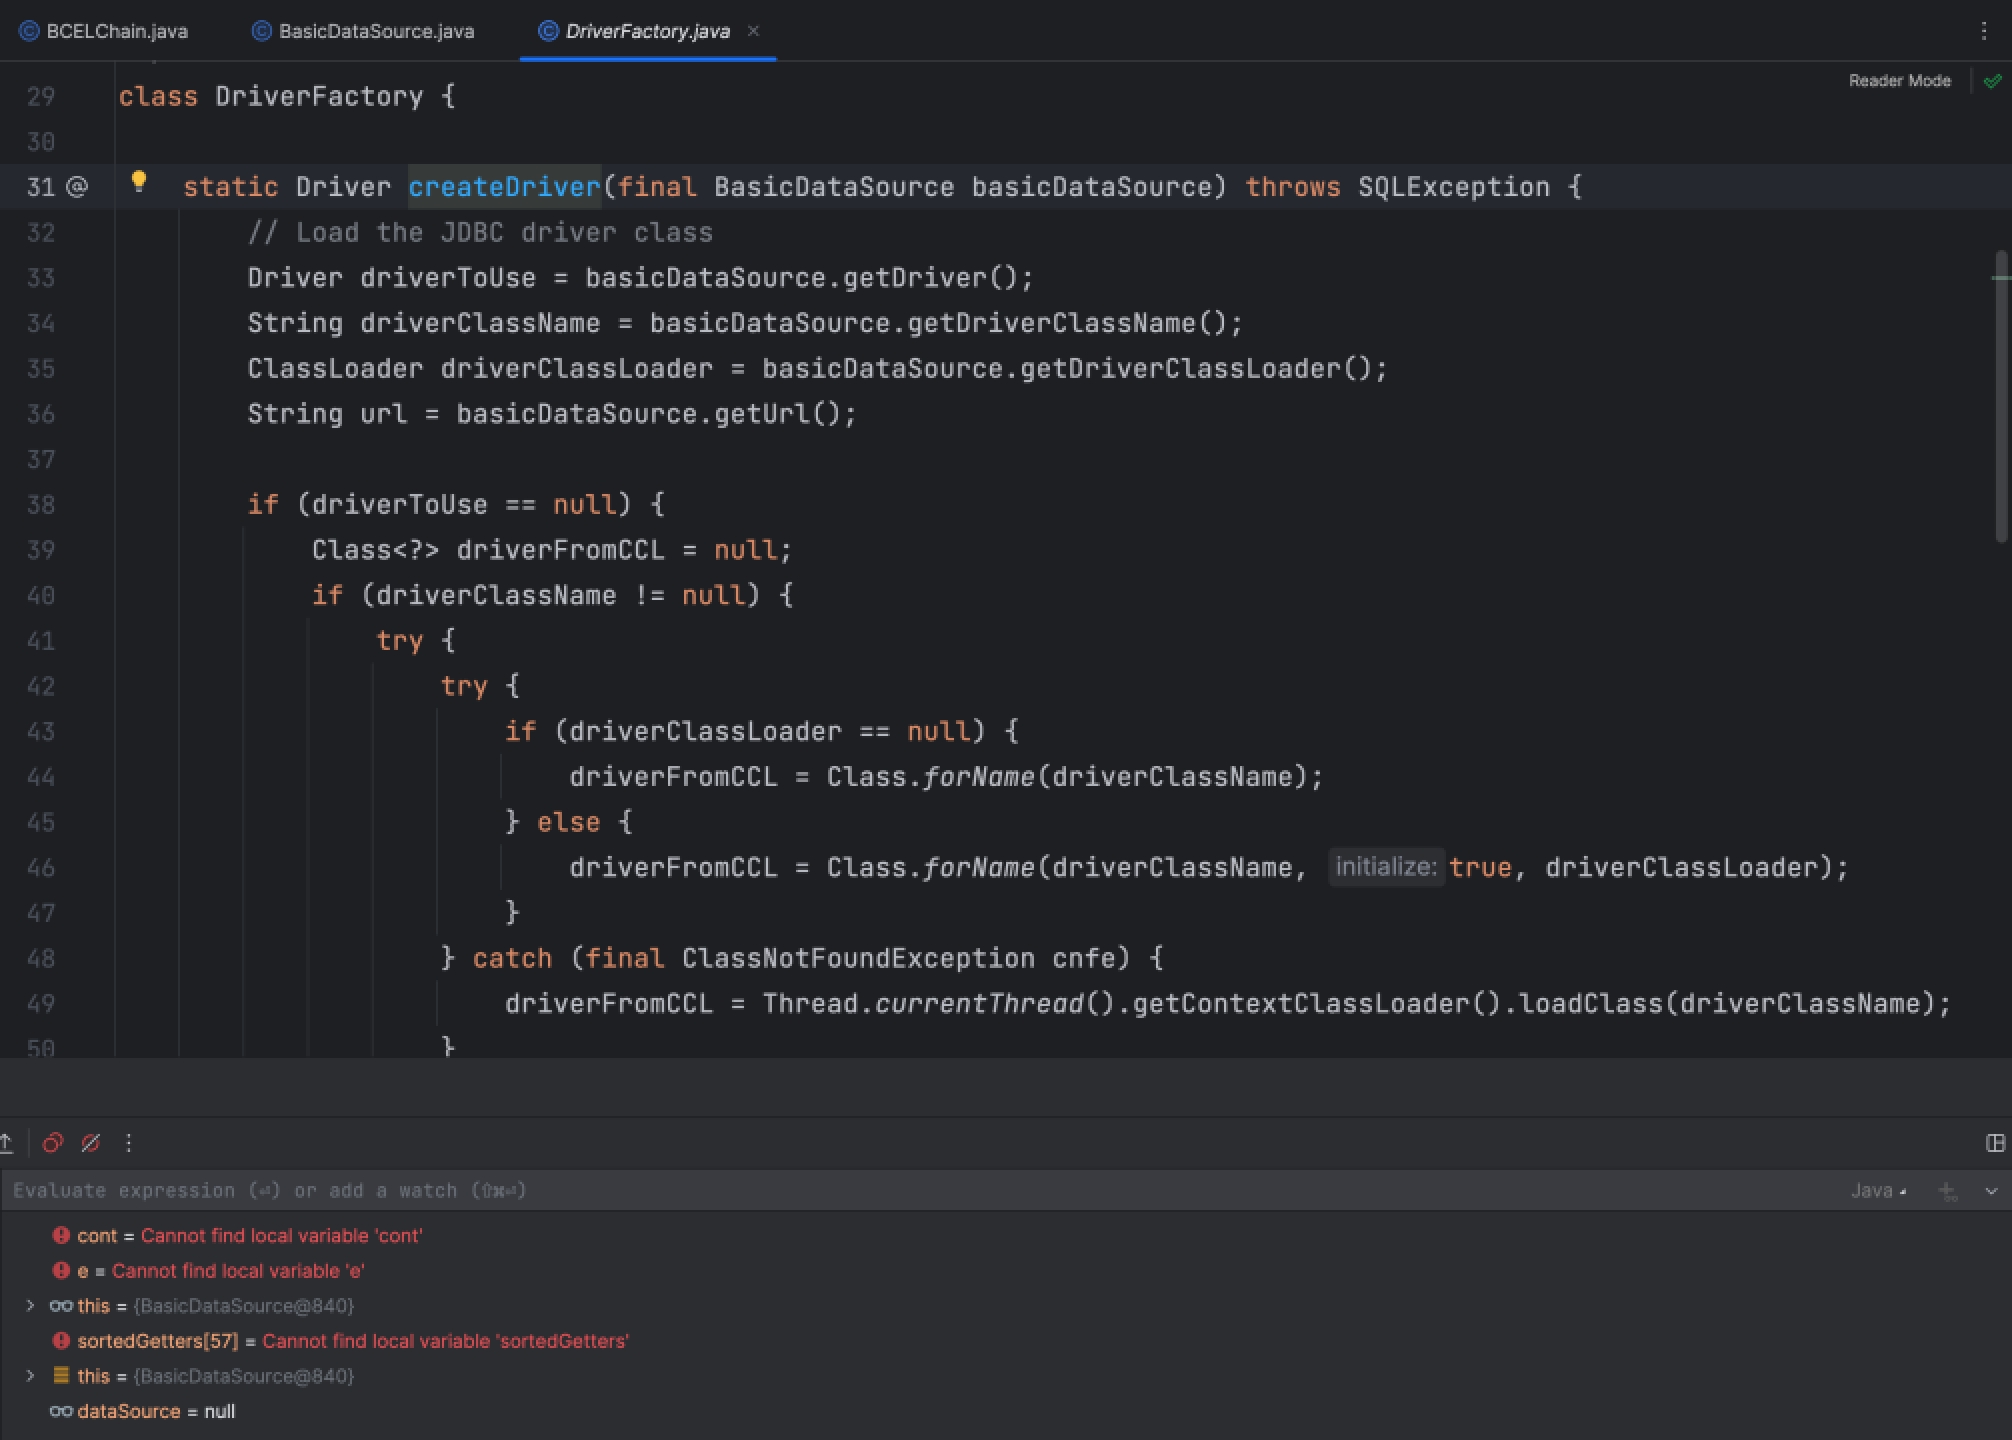Click line number 44 in the gutter
2012x1440 pixels.
coord(41,777)
